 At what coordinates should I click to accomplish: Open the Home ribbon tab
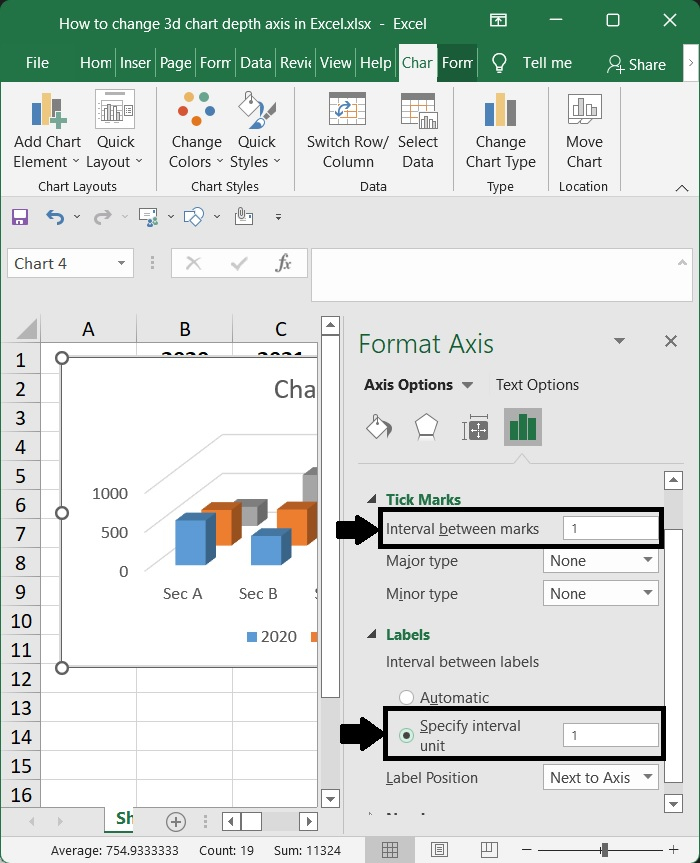point(96,63)
